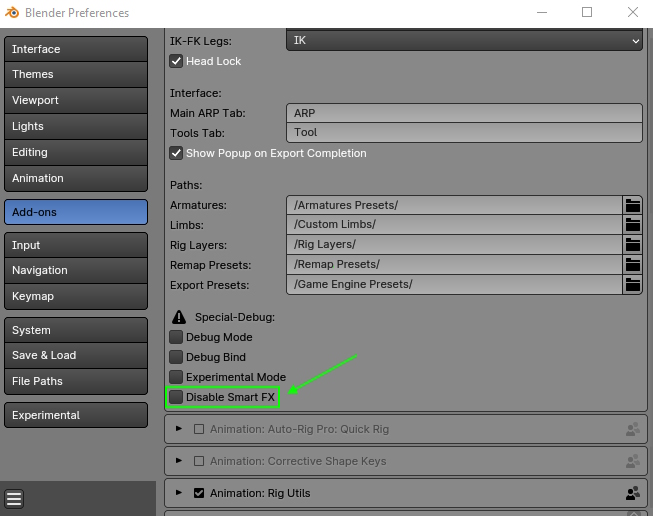Open folder browser for Rig Layers path
The width and height of the screenshot is (653, 516).
click(632, 245)
